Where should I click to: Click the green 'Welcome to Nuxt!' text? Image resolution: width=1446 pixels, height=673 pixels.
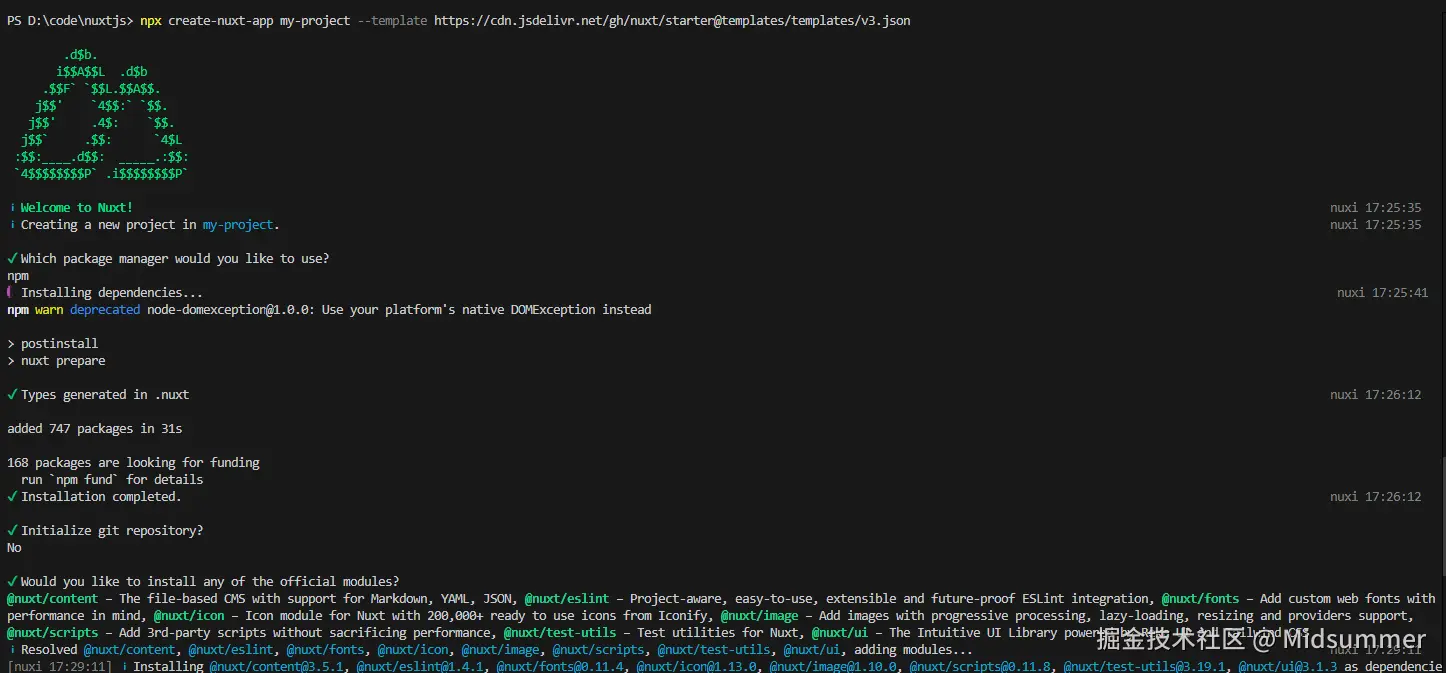pyautogui.click(x=77, y=208)
